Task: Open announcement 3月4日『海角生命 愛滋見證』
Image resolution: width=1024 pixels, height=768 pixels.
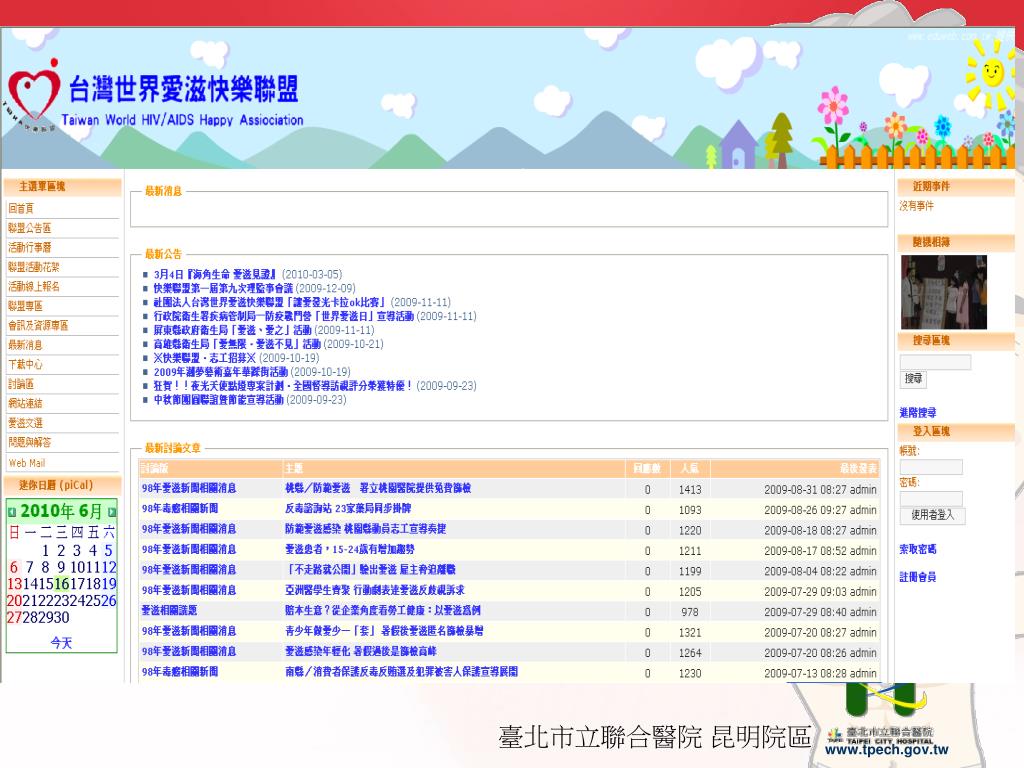Action: [x=216, y=274]
